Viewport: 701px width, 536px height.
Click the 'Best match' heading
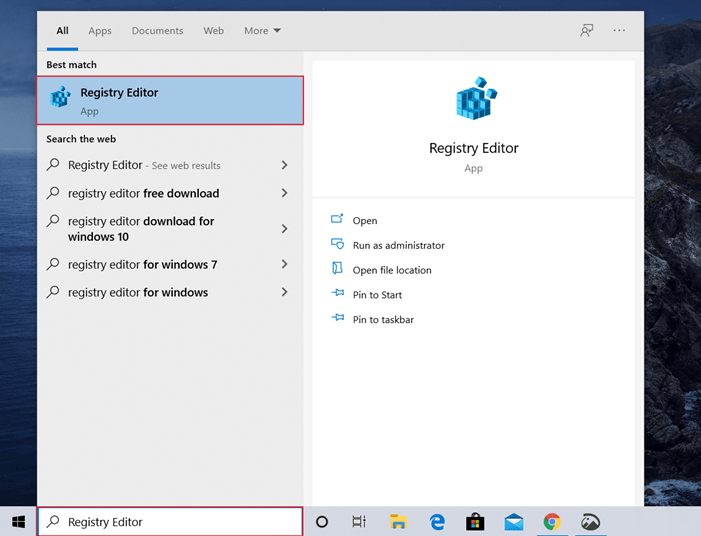click(72, 65)
